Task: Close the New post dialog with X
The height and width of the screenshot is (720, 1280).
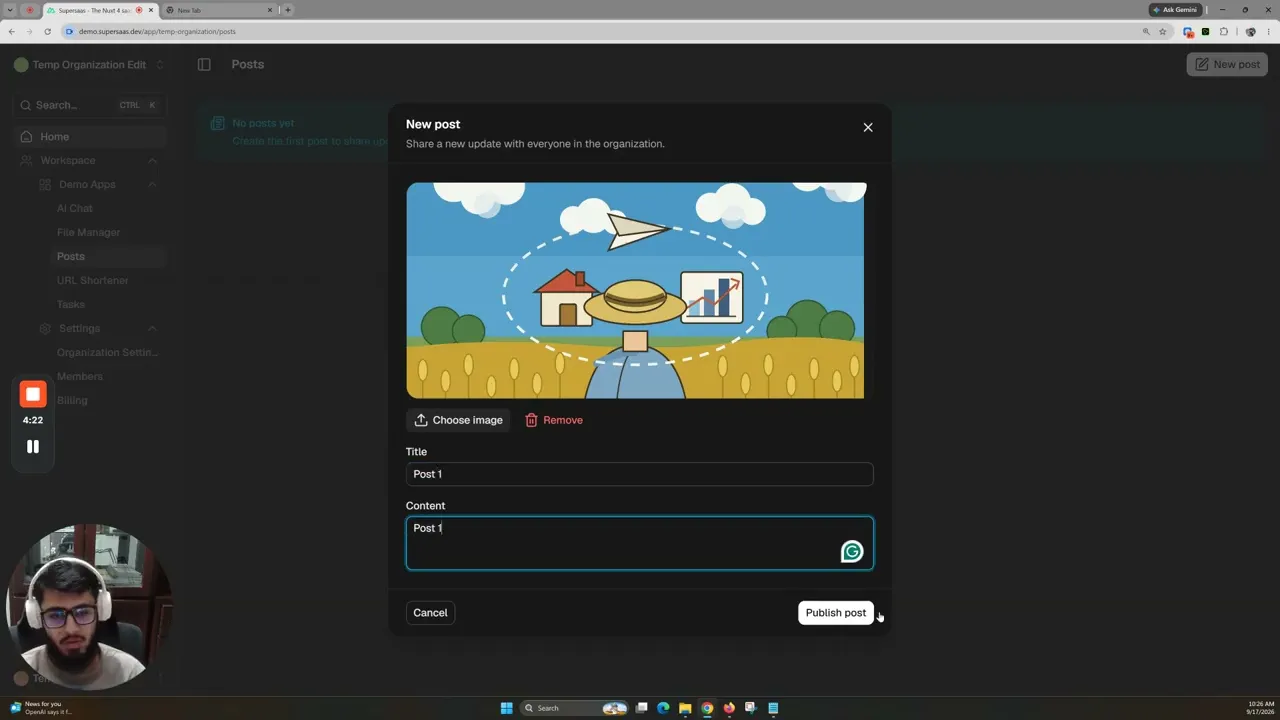Action: click(x=868, y=127)
